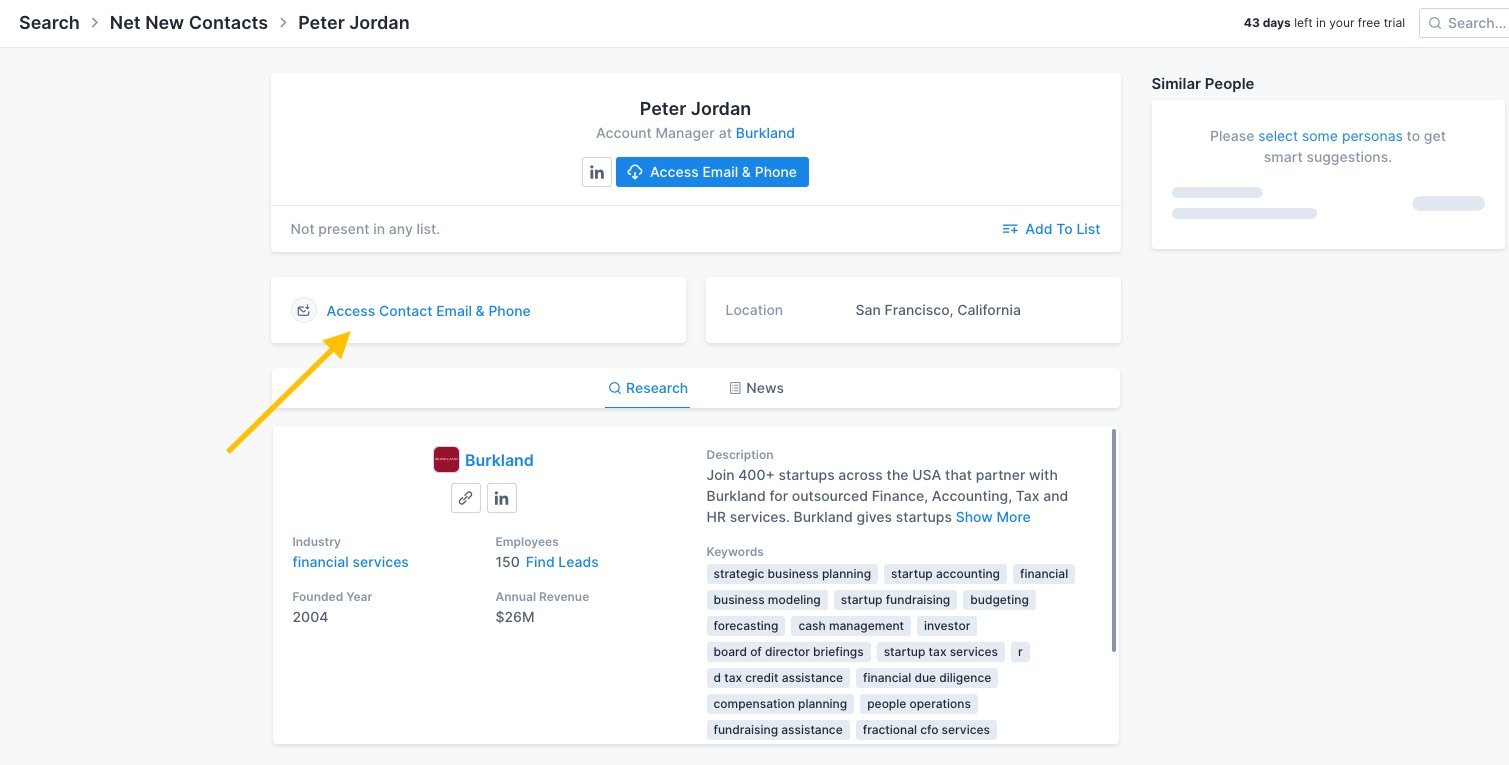Click the financial services industry link
The height and width of the screenshot is (765, 1509).
pos(350,562)
